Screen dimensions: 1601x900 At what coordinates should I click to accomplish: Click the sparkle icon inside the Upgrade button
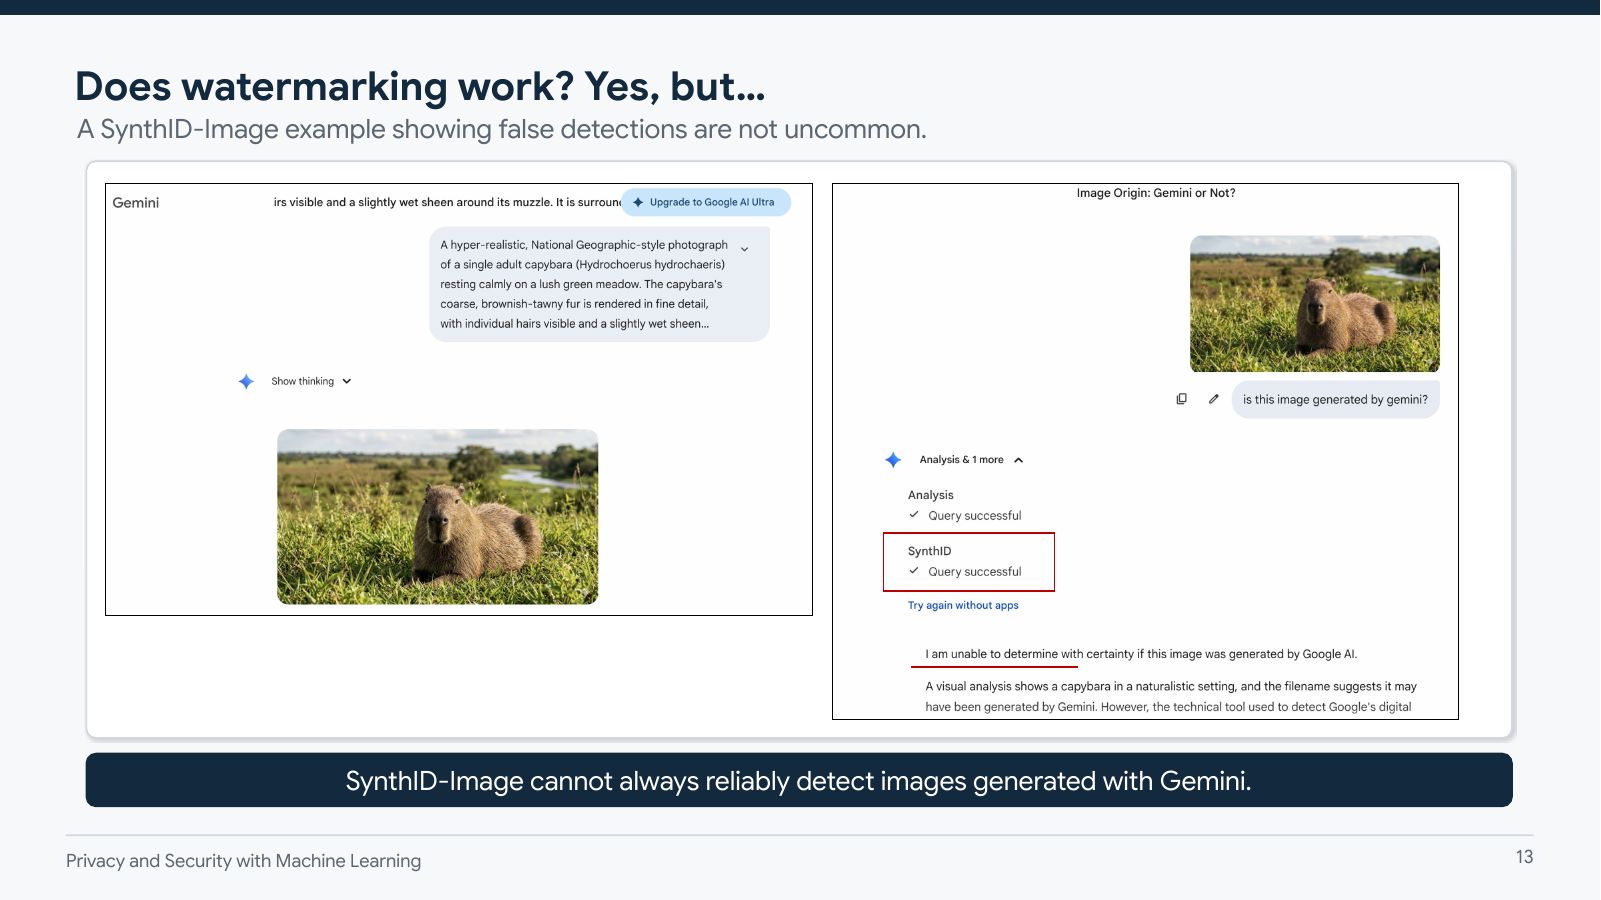click(637, 202)
